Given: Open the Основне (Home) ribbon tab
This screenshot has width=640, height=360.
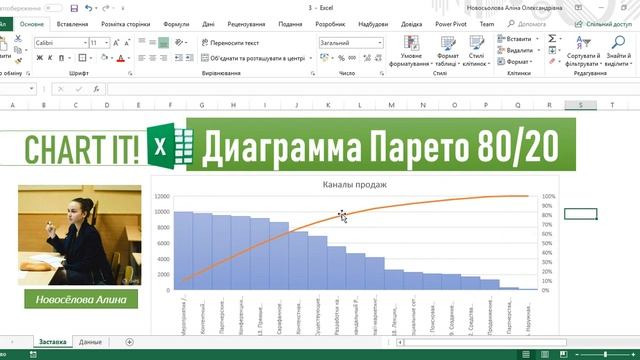Looking at the screenshot, I should point(31,24).
